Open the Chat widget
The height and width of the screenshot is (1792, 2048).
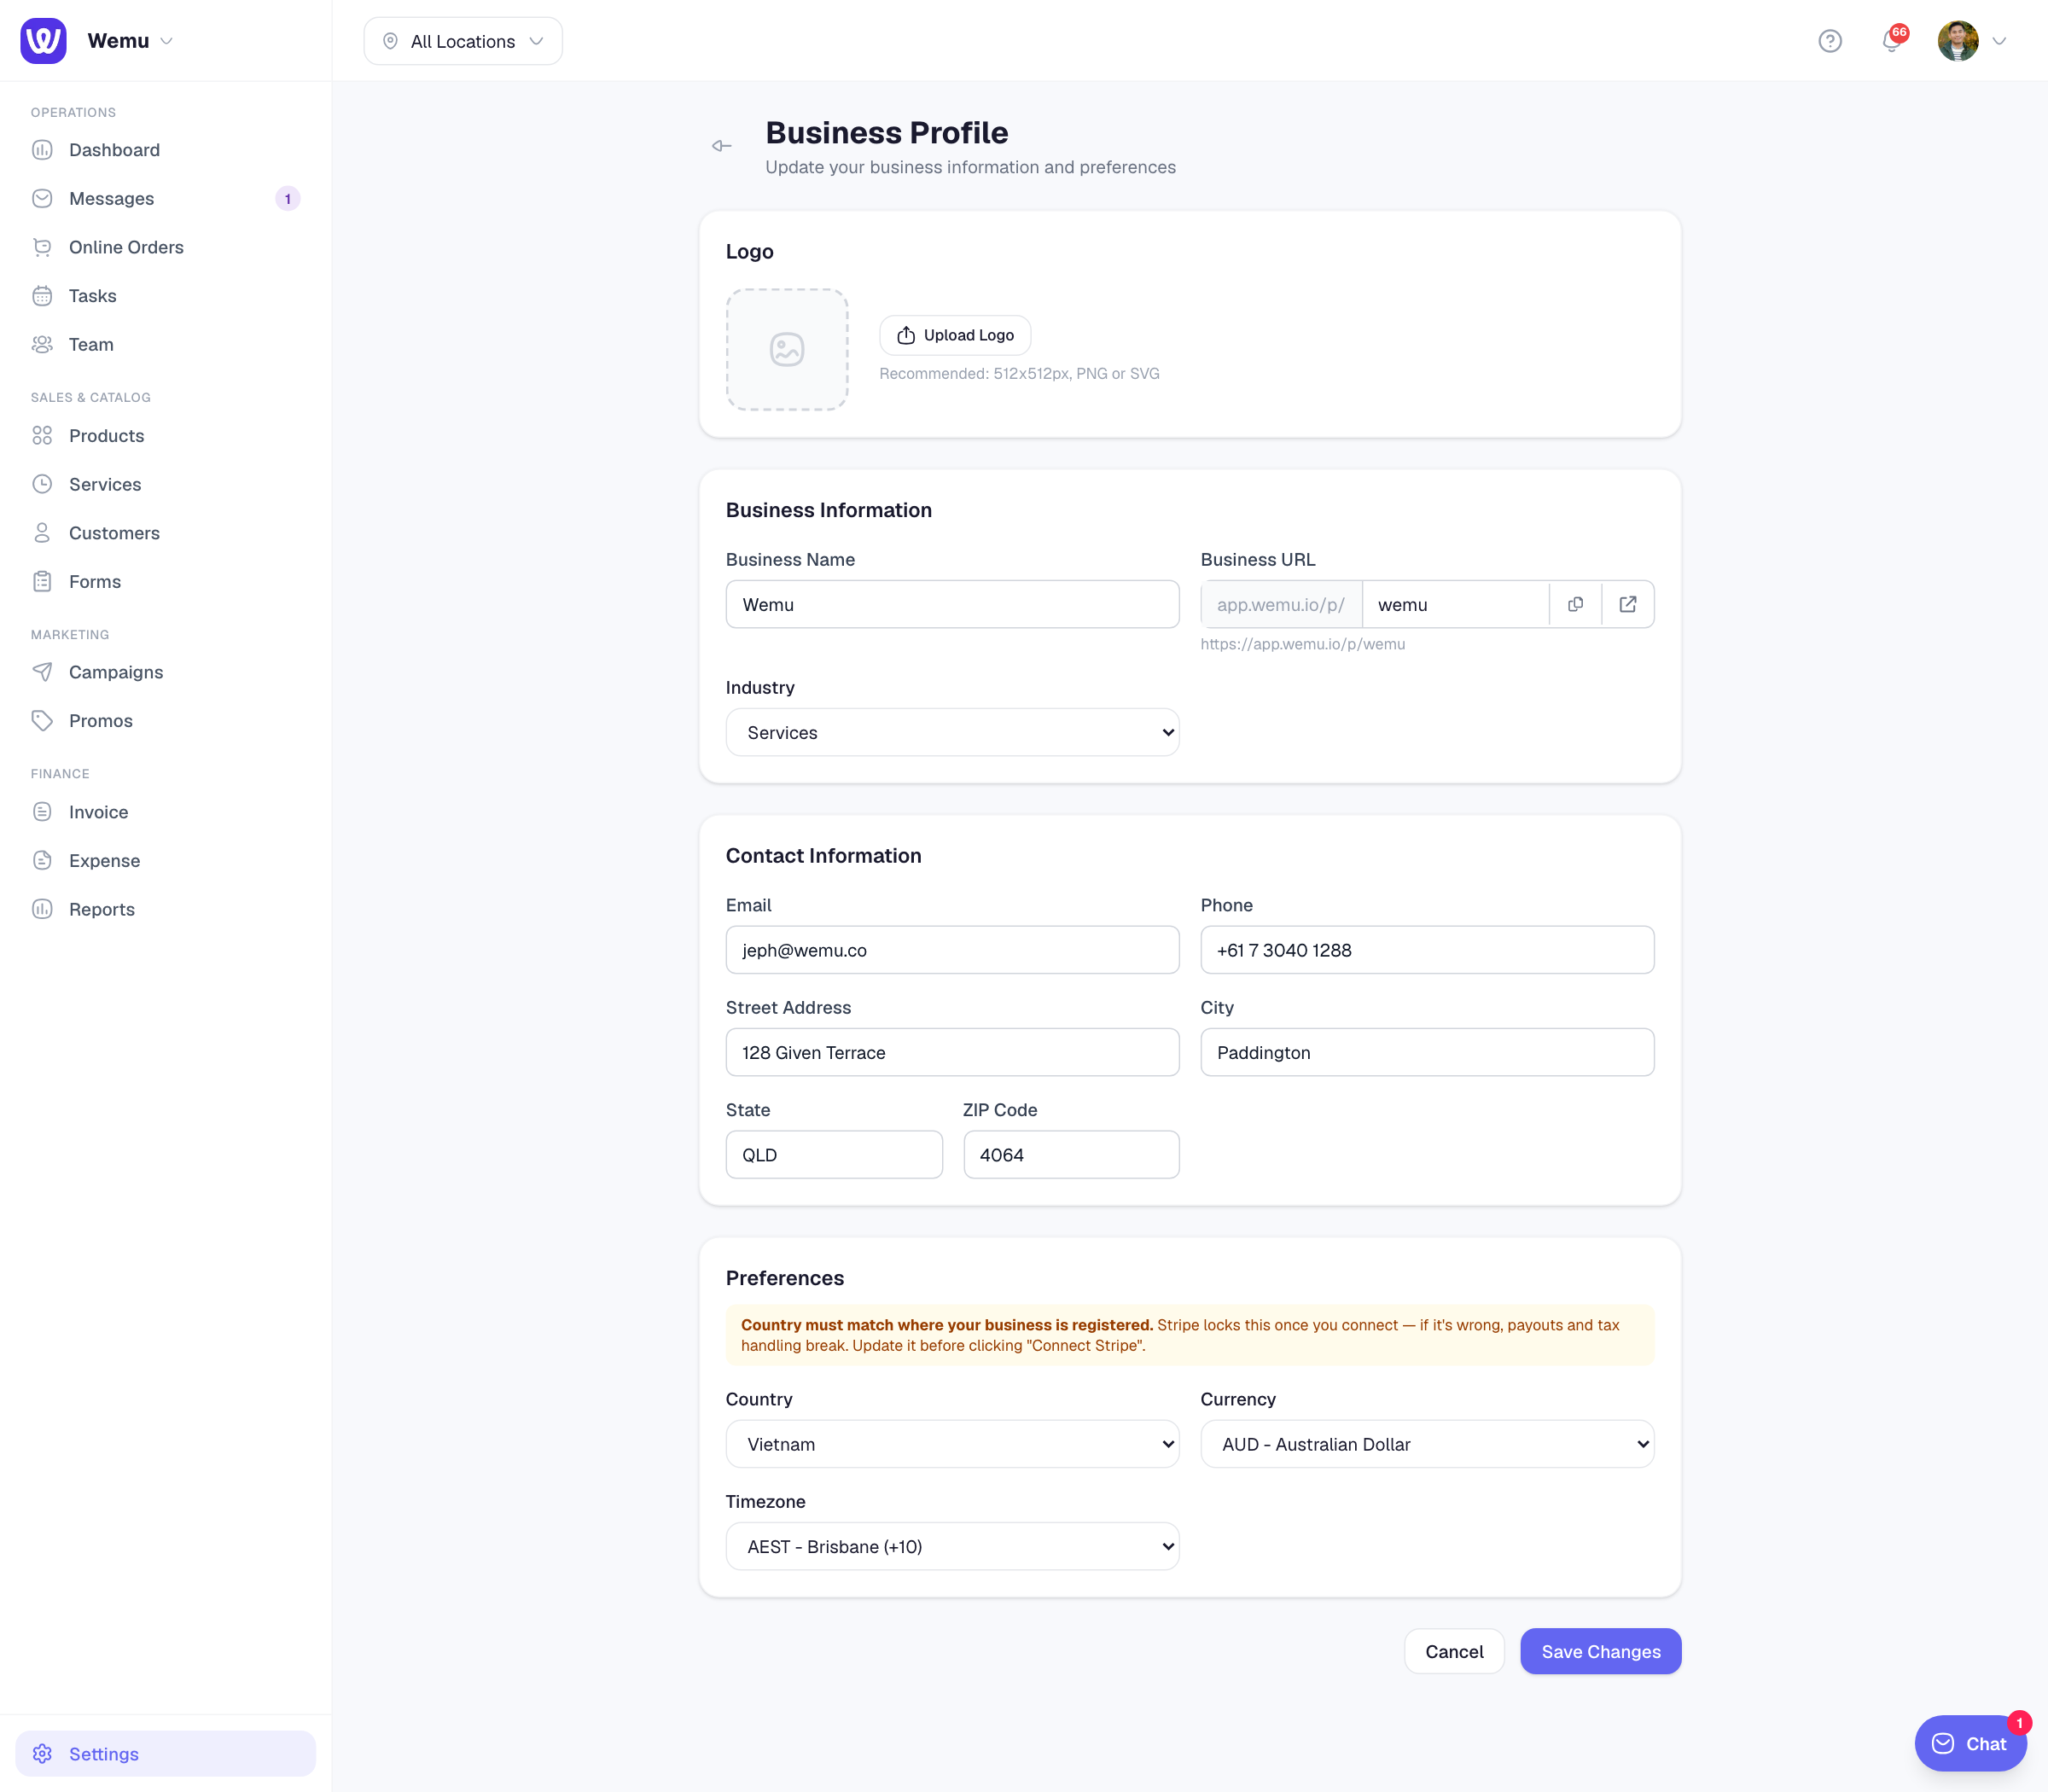tap(1970, 1743)
